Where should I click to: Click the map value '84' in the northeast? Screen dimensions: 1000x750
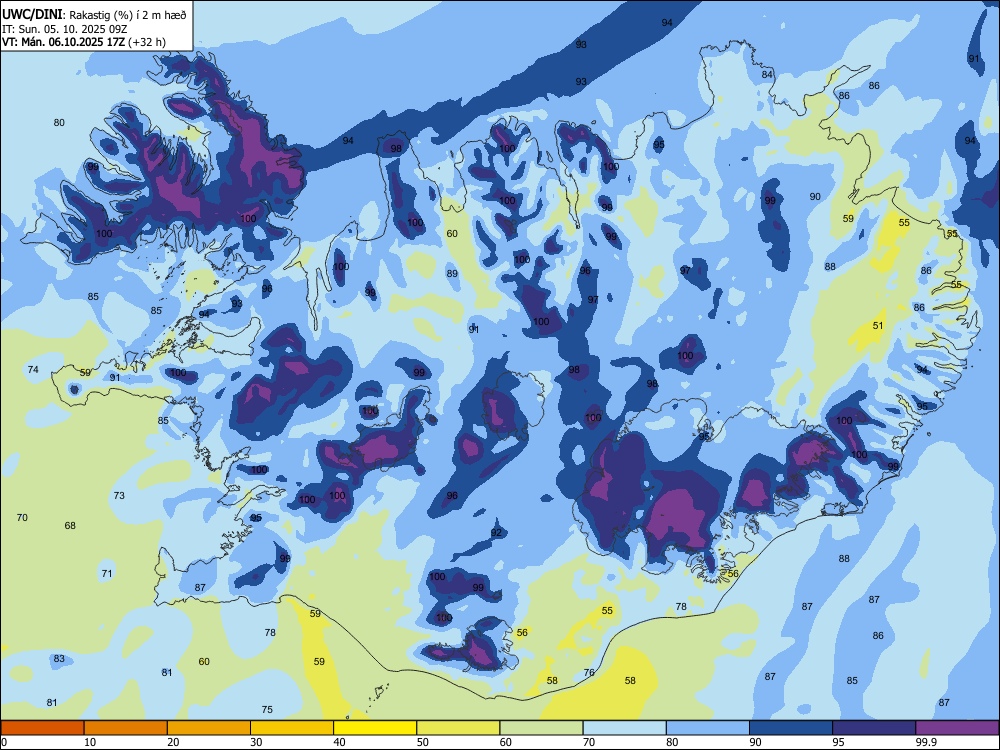pos(767,75)
